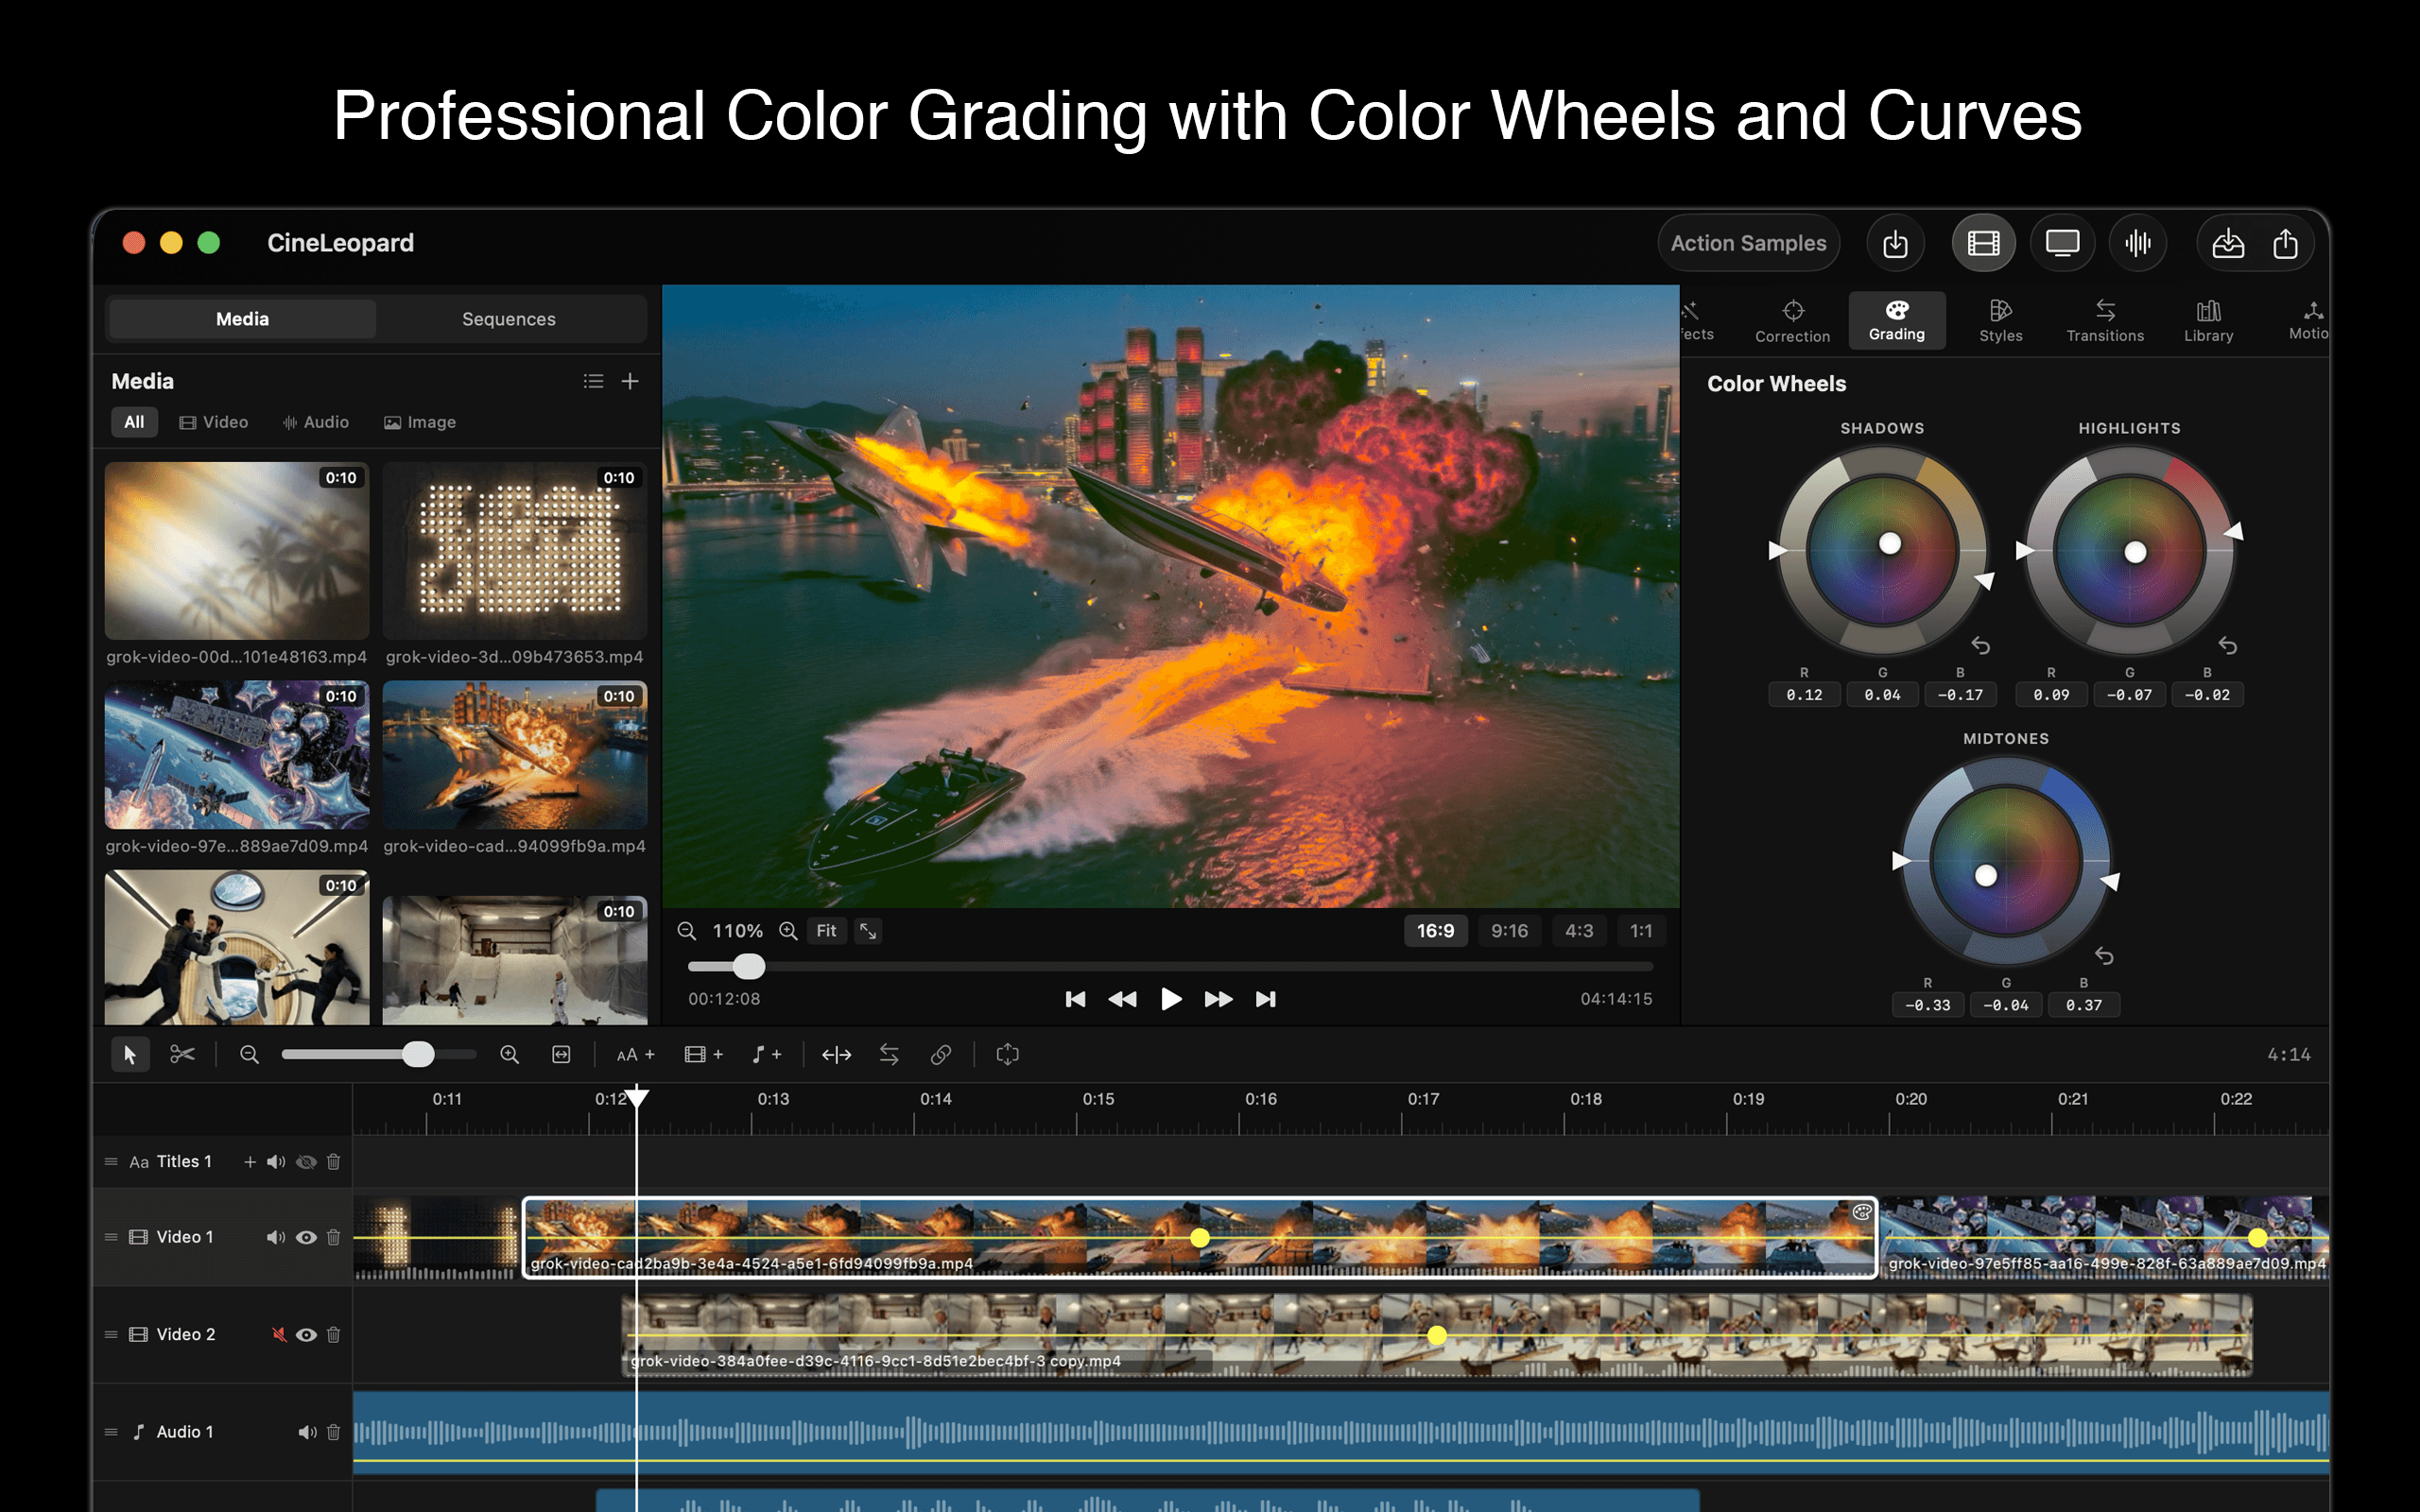Click the preview scrubber handle
This screenshot has height=1512, width=2420.
pos(748,966)
